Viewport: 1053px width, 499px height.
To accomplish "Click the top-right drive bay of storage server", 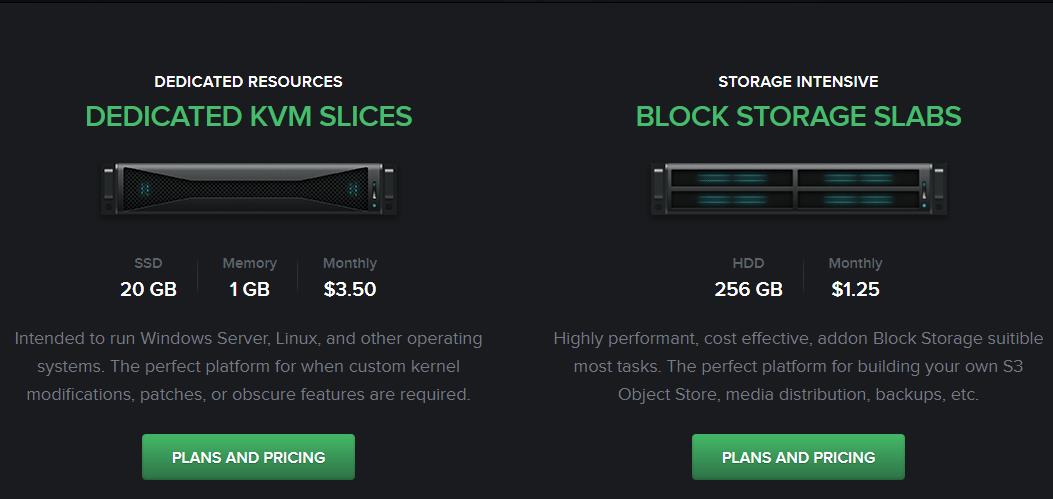I will pyautogui.click(x=858, y=178).
